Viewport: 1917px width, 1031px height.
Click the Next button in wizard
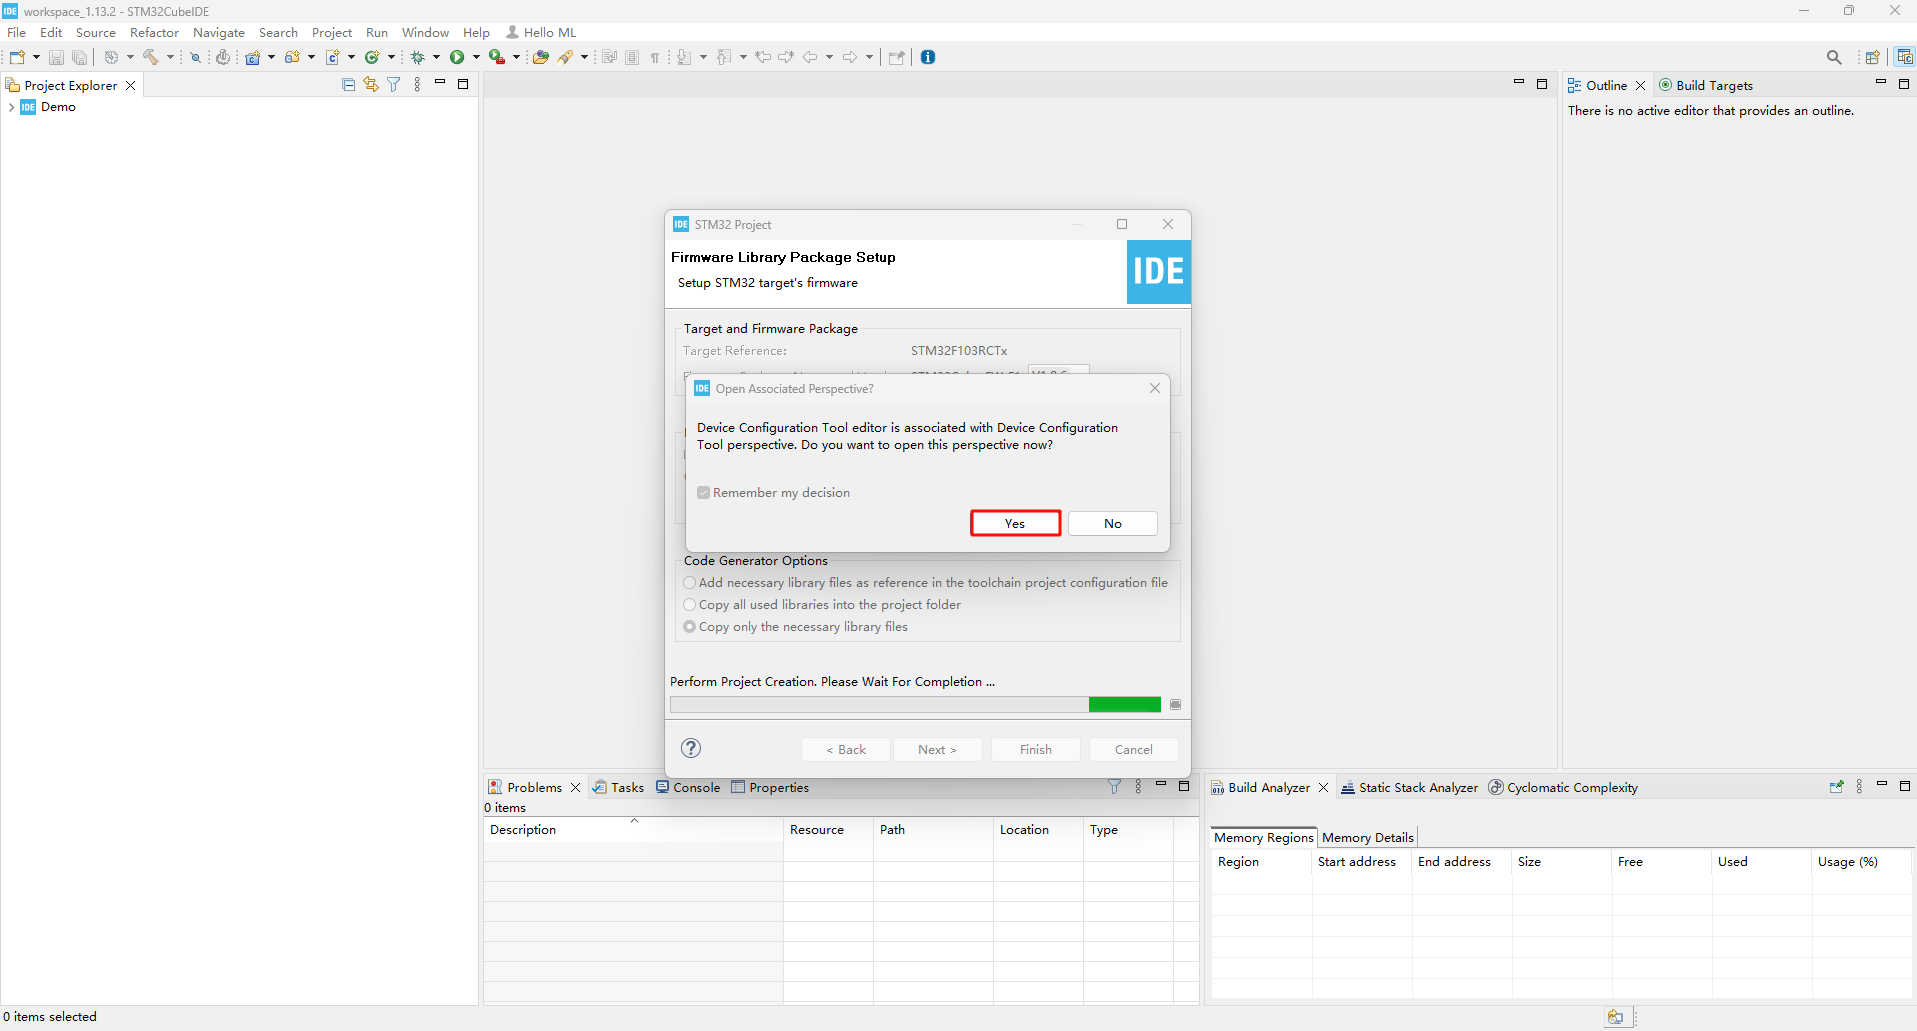coord(937,749)
